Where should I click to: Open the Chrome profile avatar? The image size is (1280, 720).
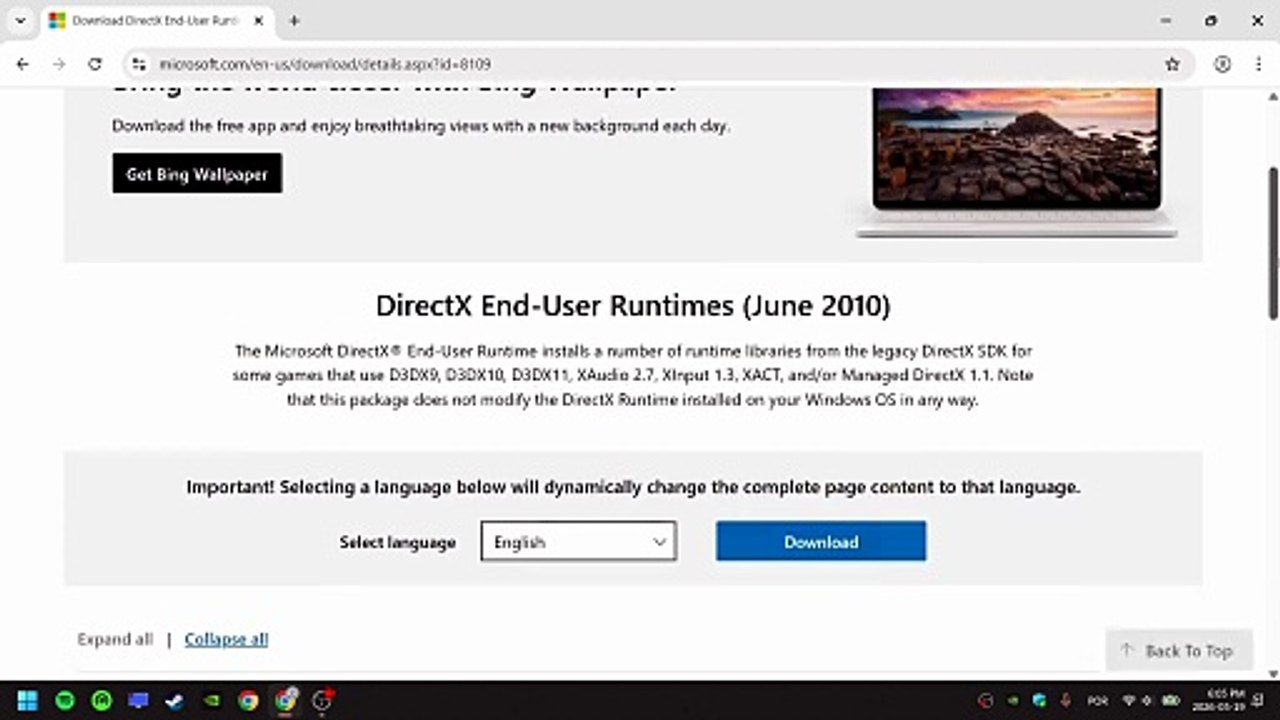pos(1222,64)
